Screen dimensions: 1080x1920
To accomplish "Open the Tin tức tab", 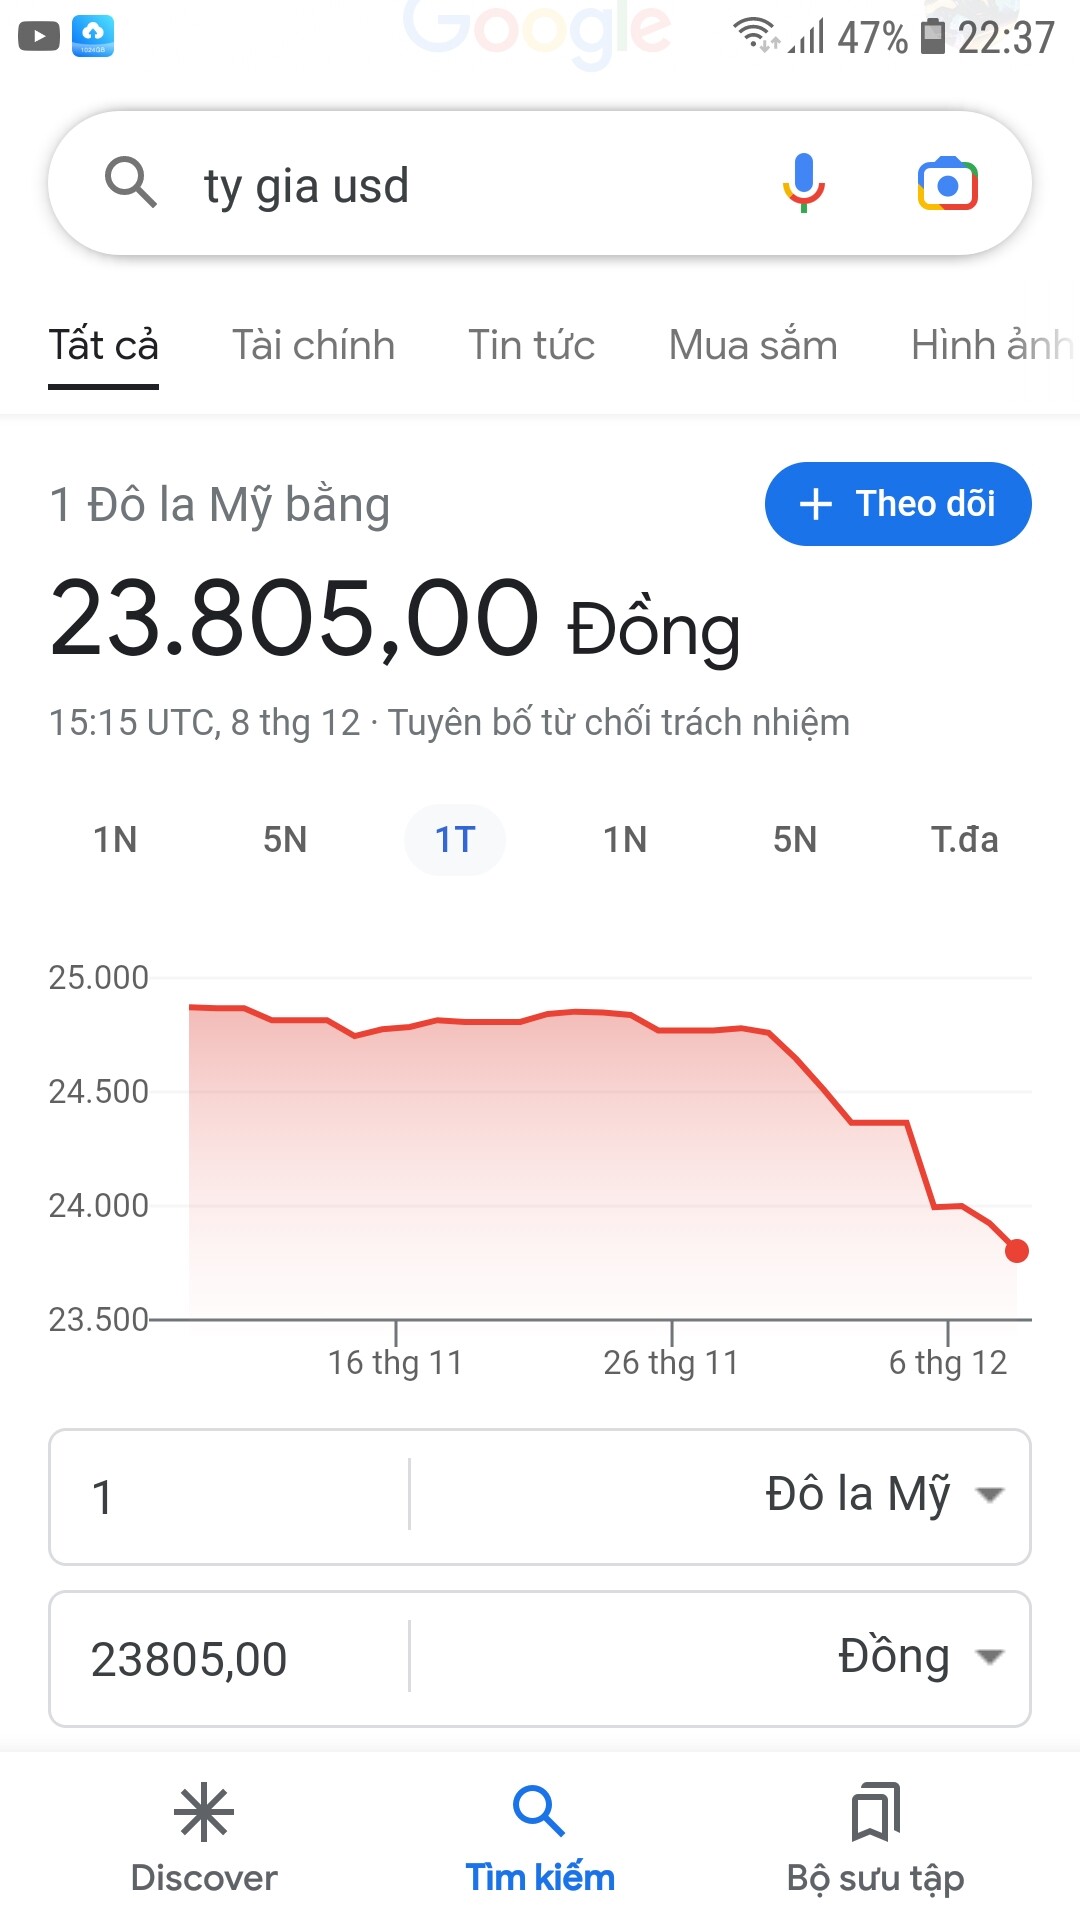I will click(x=531, y=345).
